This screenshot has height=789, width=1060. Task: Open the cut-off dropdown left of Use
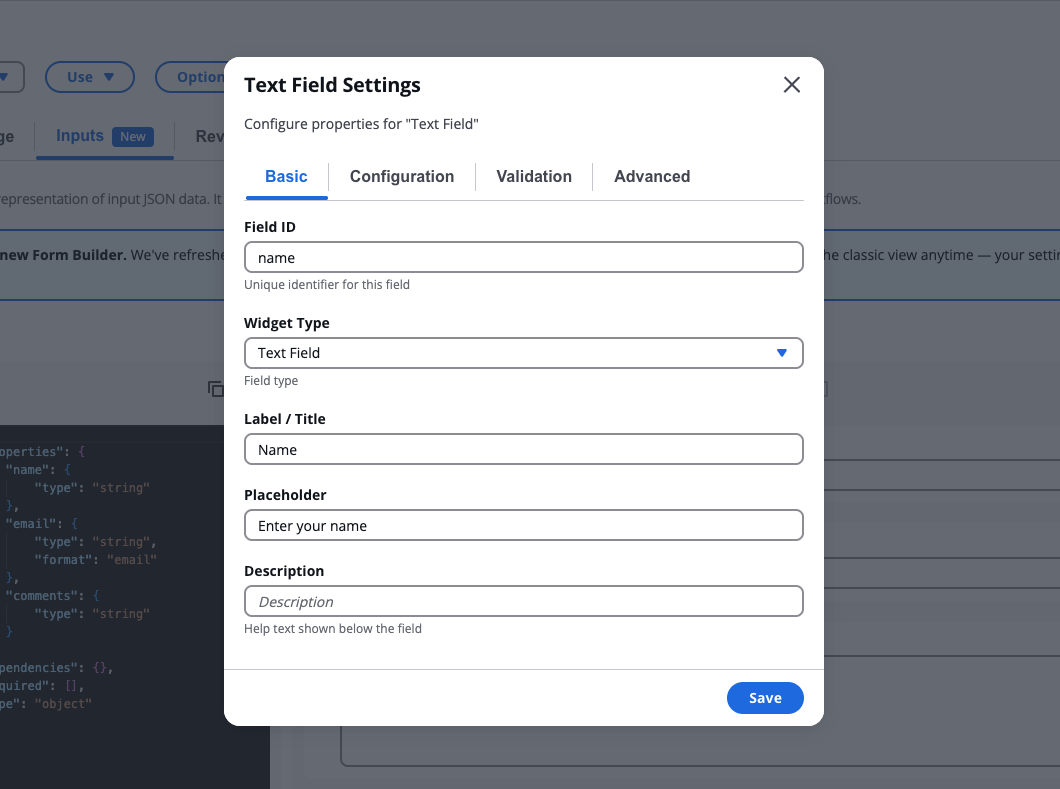pos(10,77)
